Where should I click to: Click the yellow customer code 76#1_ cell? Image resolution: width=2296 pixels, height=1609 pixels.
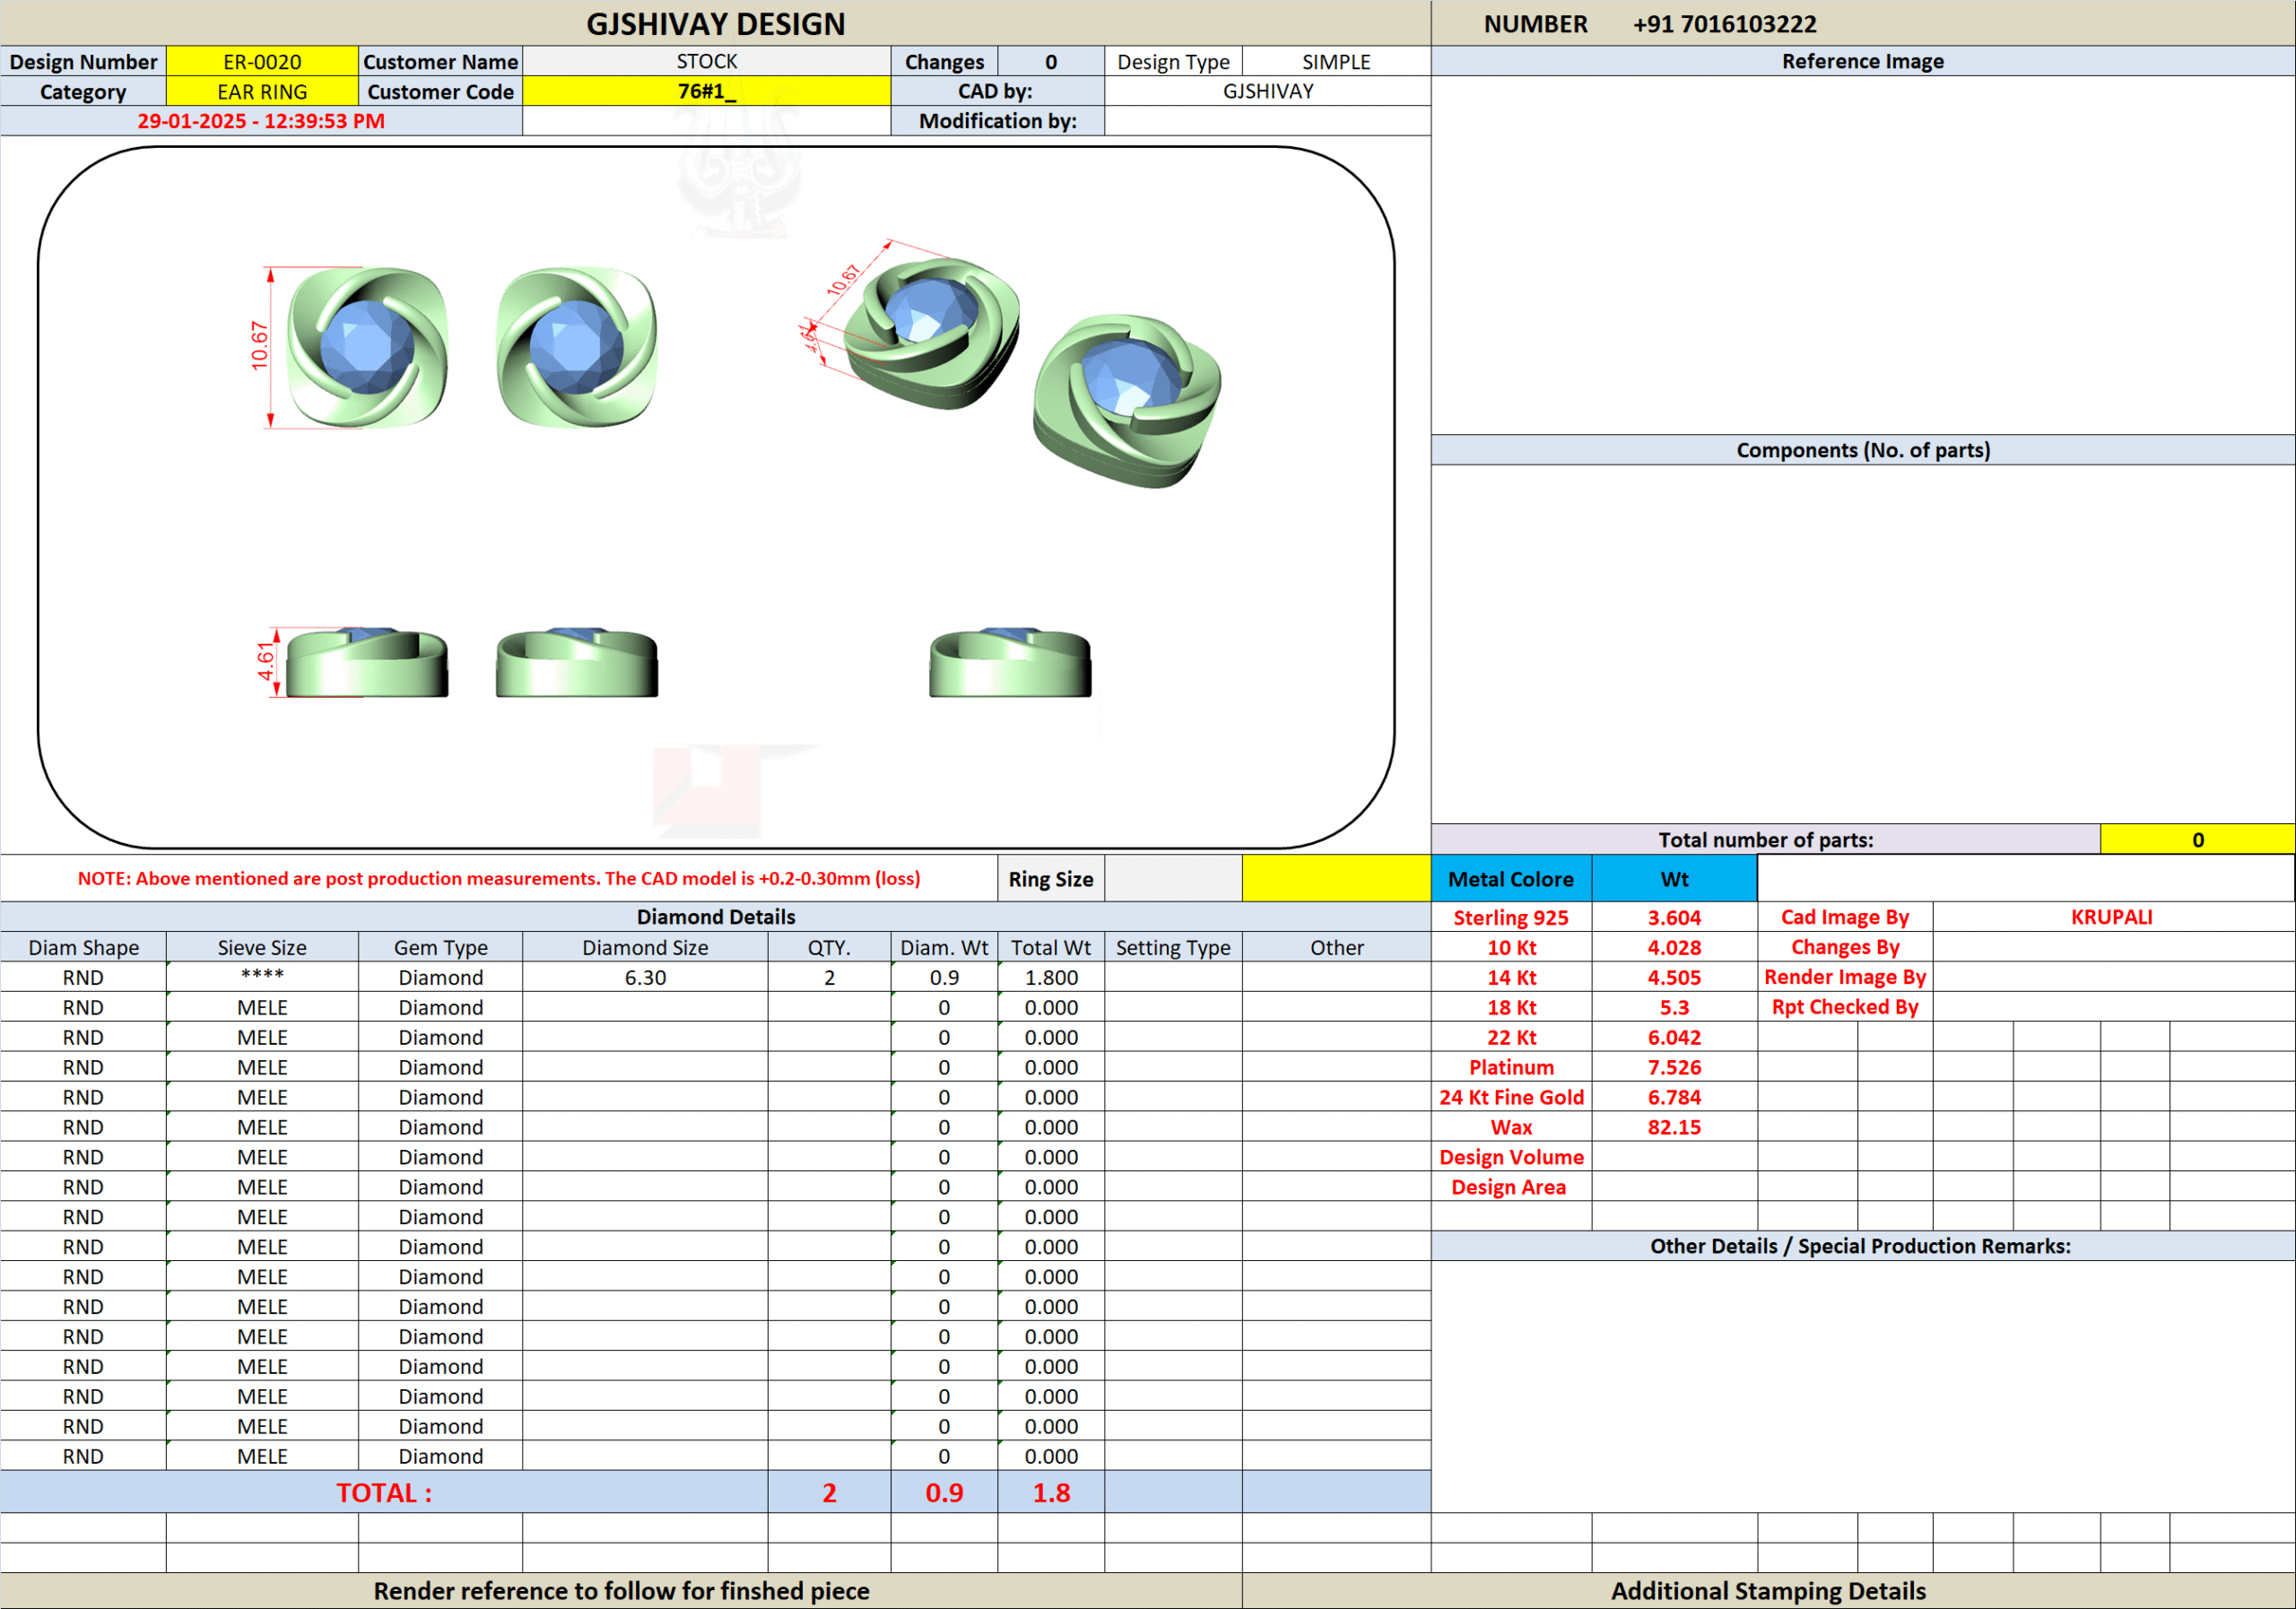coord(706,92)
